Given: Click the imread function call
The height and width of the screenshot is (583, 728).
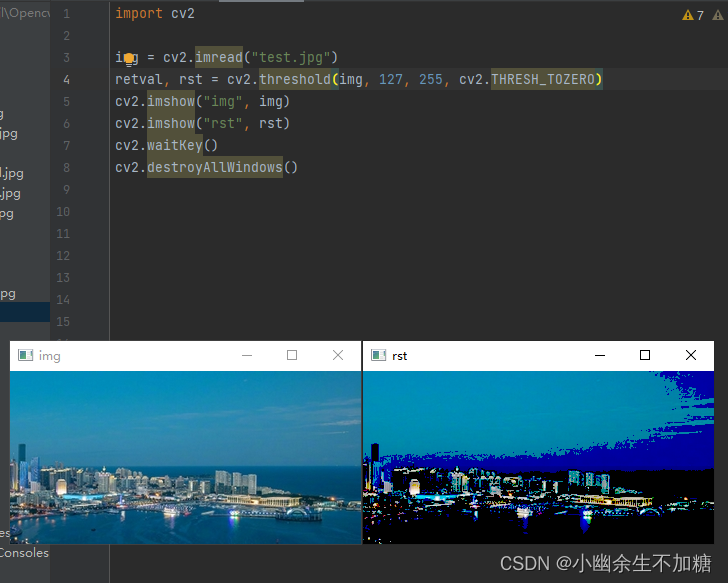Looking at the screenshot, I should coord(219,57).
